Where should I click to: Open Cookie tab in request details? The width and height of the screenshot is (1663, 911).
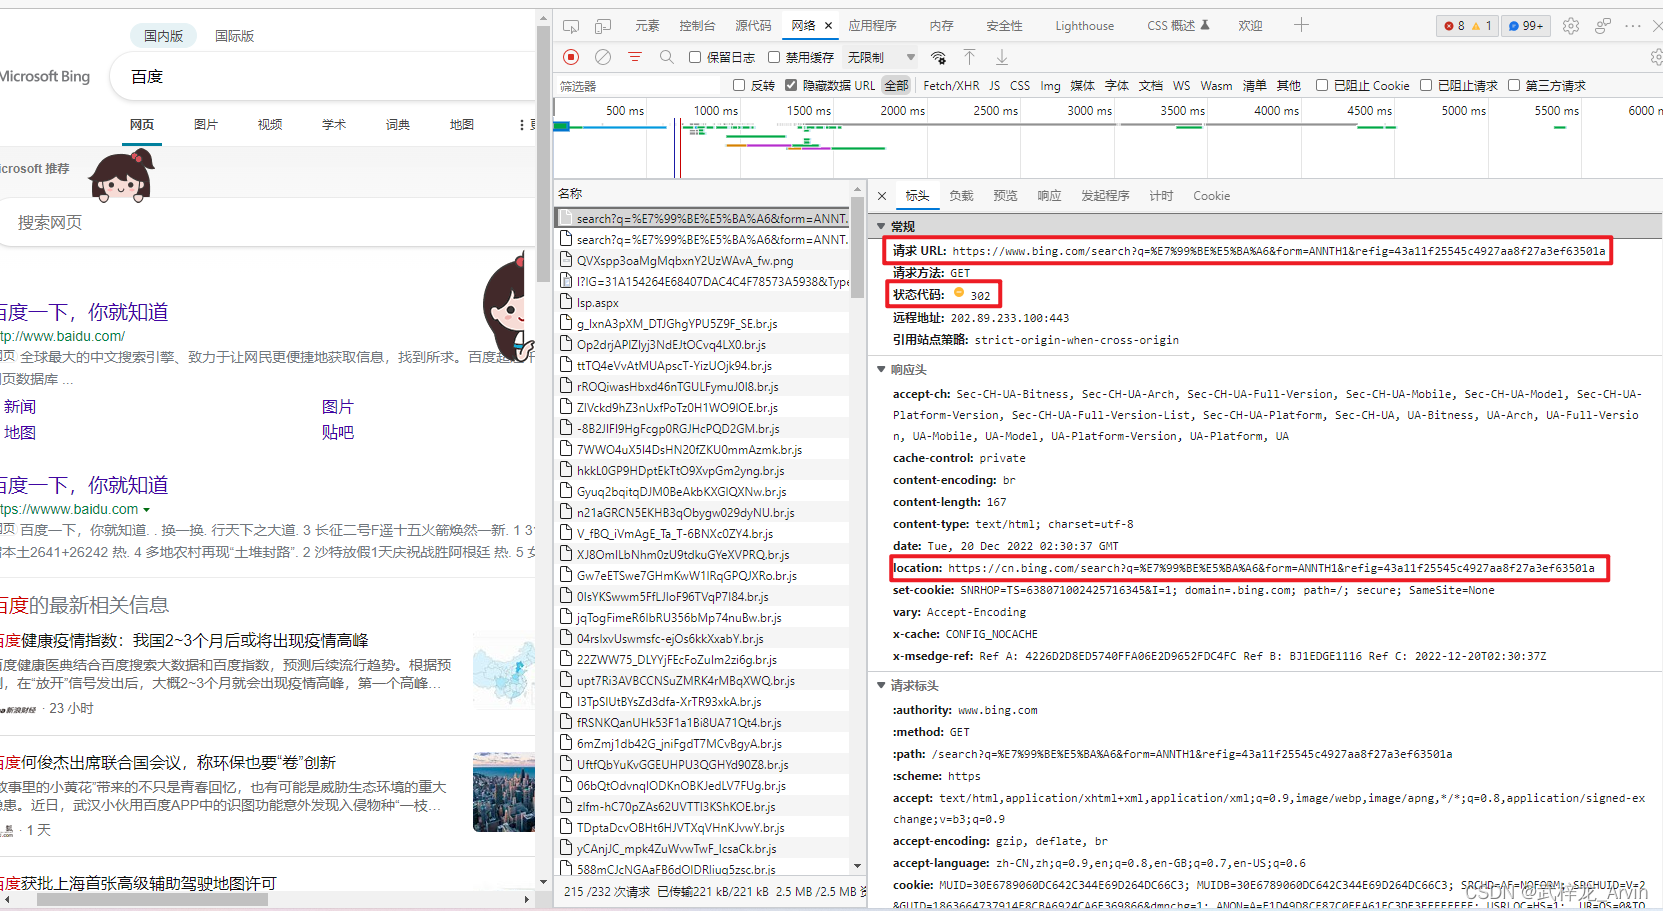pyautogui.click(x=1211, y=196)
